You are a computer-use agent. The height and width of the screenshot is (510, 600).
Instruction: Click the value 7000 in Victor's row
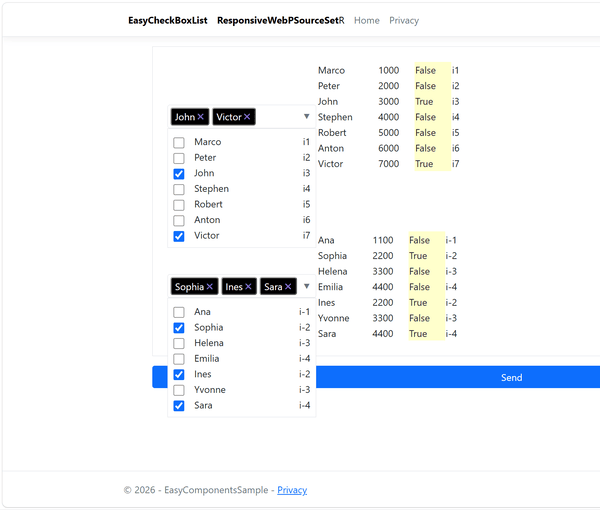pyautogui.click(x=389, y=164)
